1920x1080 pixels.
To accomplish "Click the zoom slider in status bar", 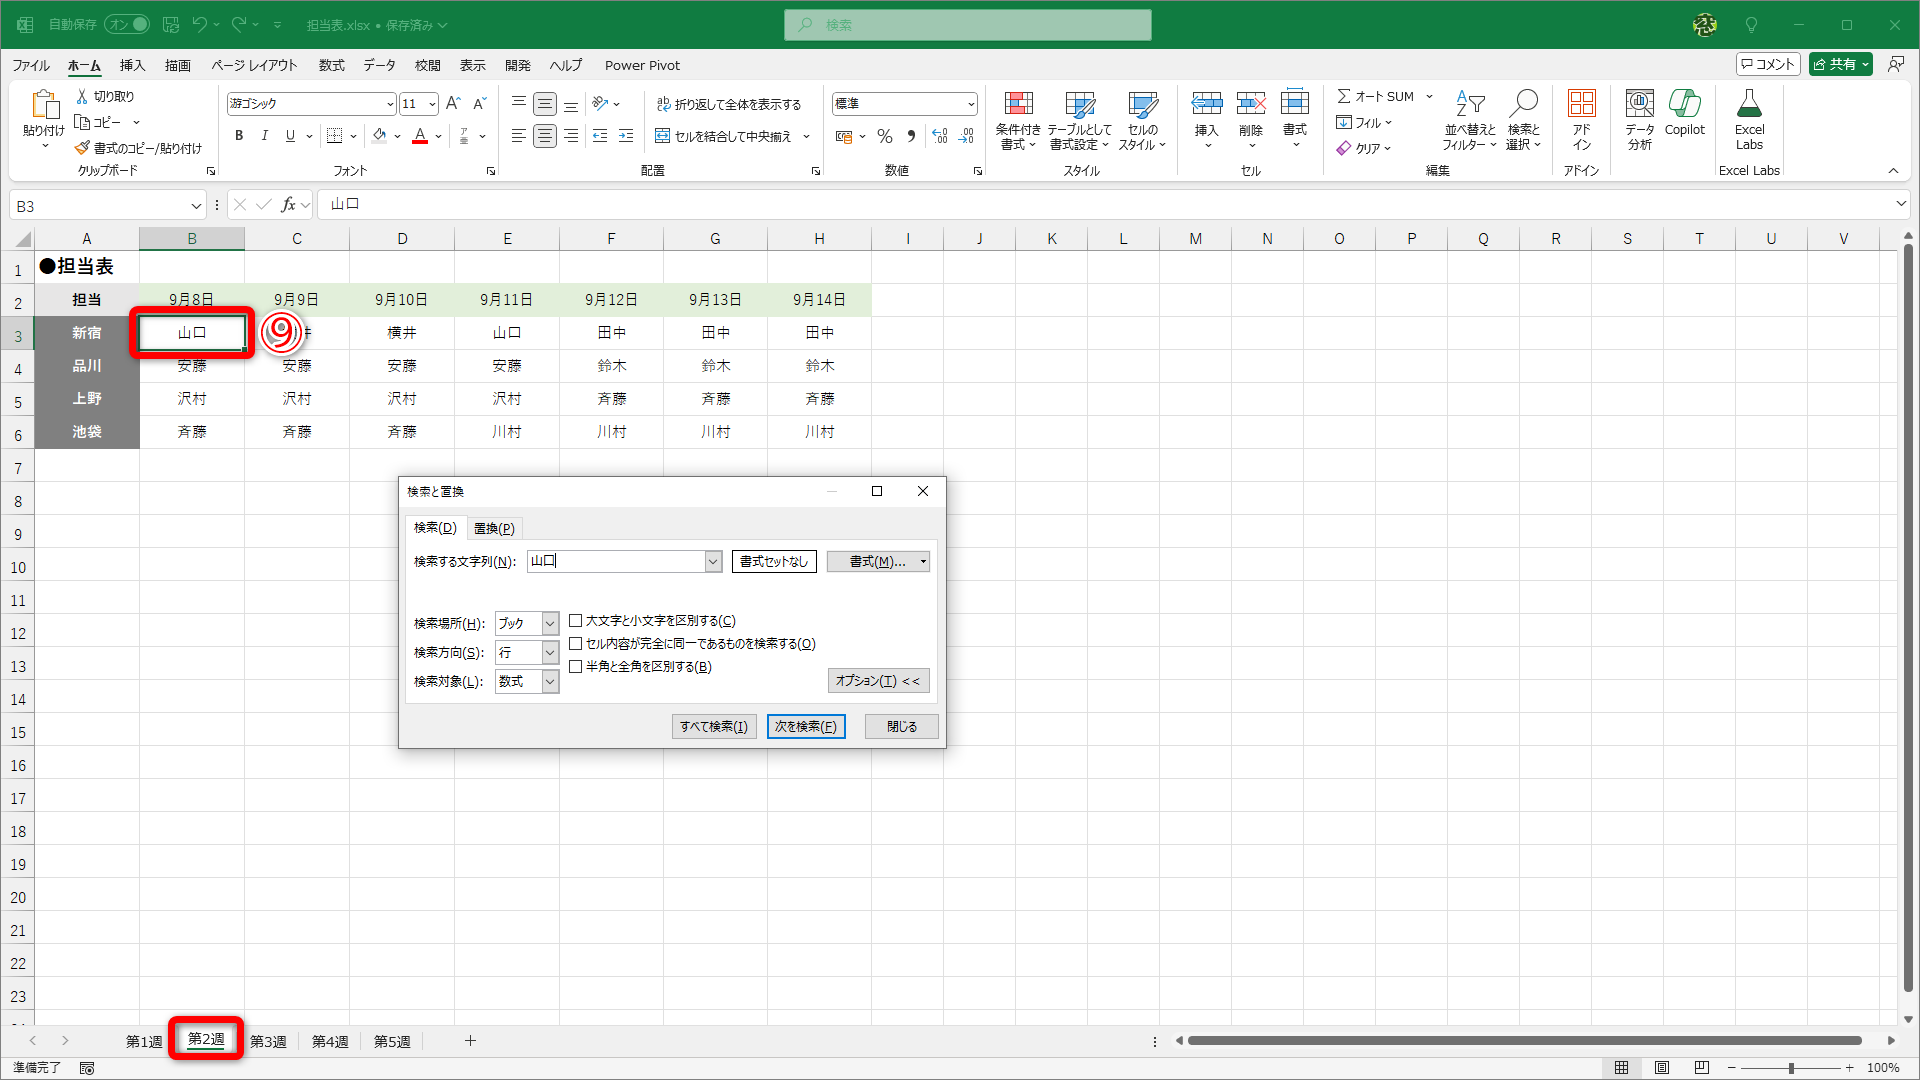I will tap(1790, 1068).
